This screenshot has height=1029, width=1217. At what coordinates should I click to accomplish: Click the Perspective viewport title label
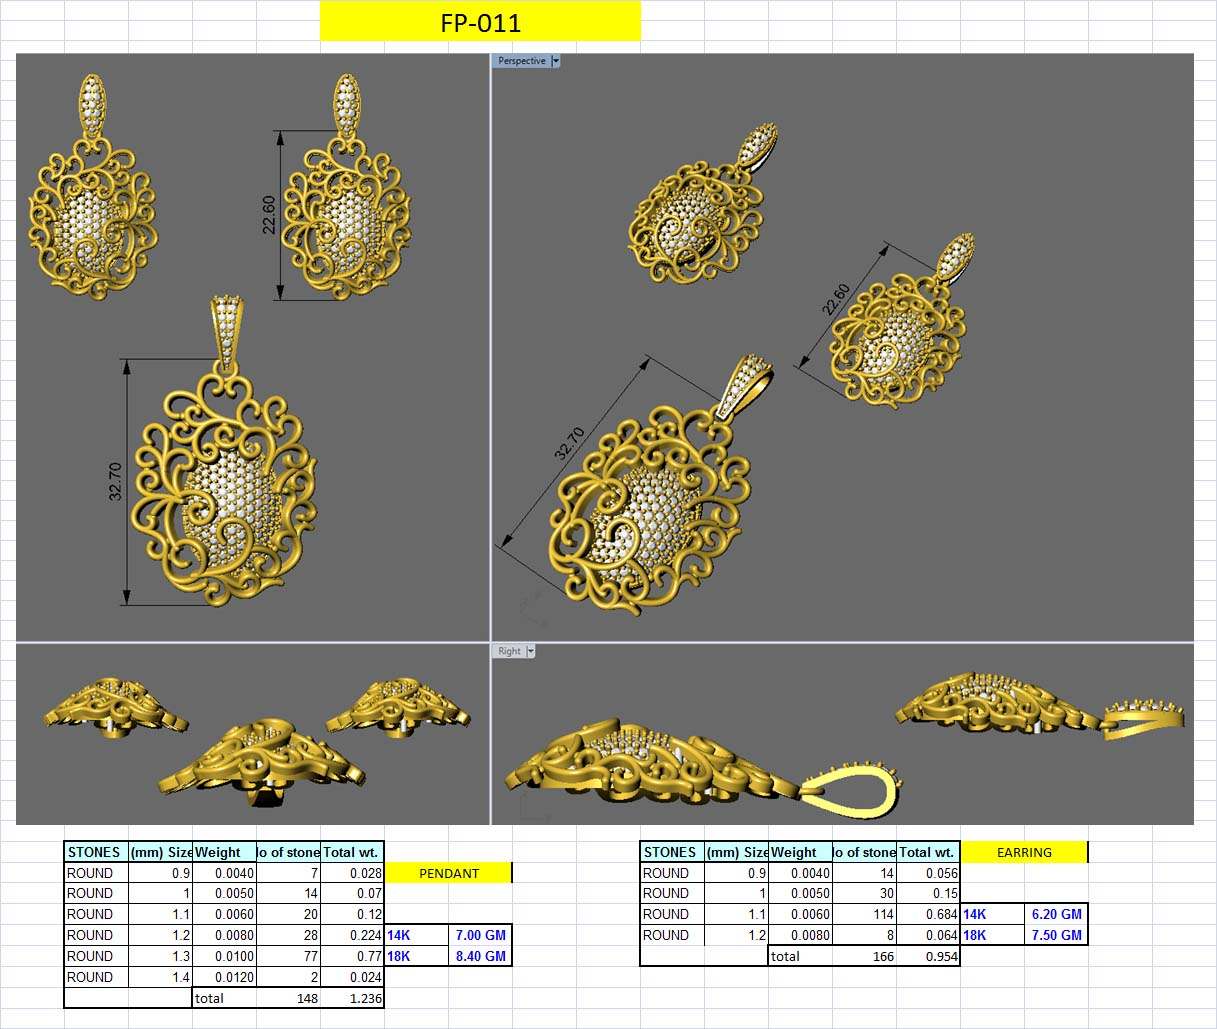pyautogui.click(x=521, y=60)
